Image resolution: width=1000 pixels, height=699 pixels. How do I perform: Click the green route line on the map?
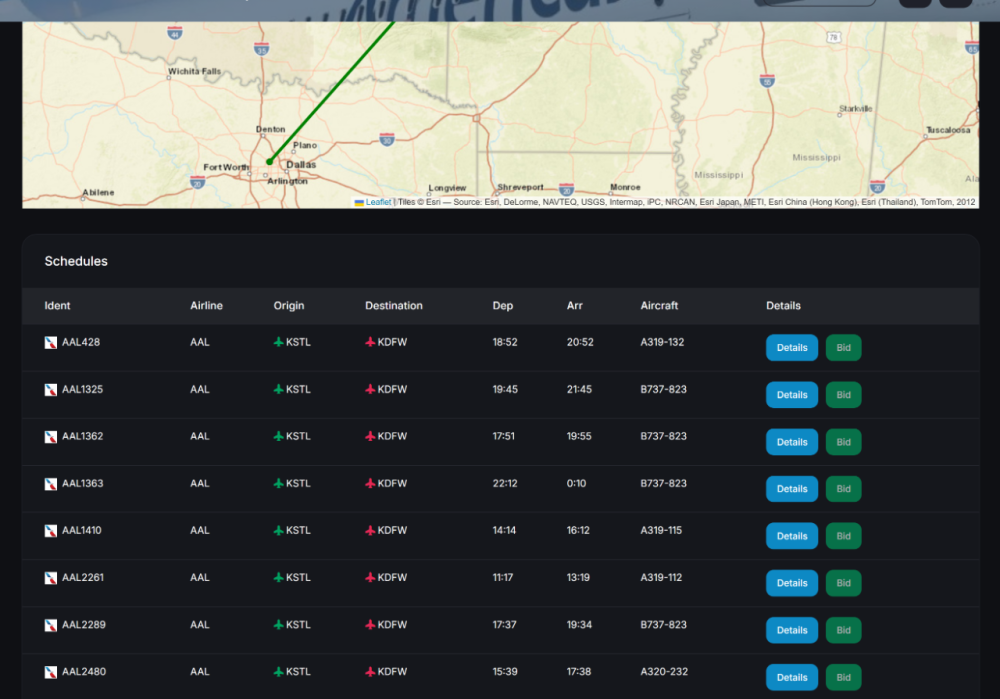pyautogui.click(x=330, y=91)
